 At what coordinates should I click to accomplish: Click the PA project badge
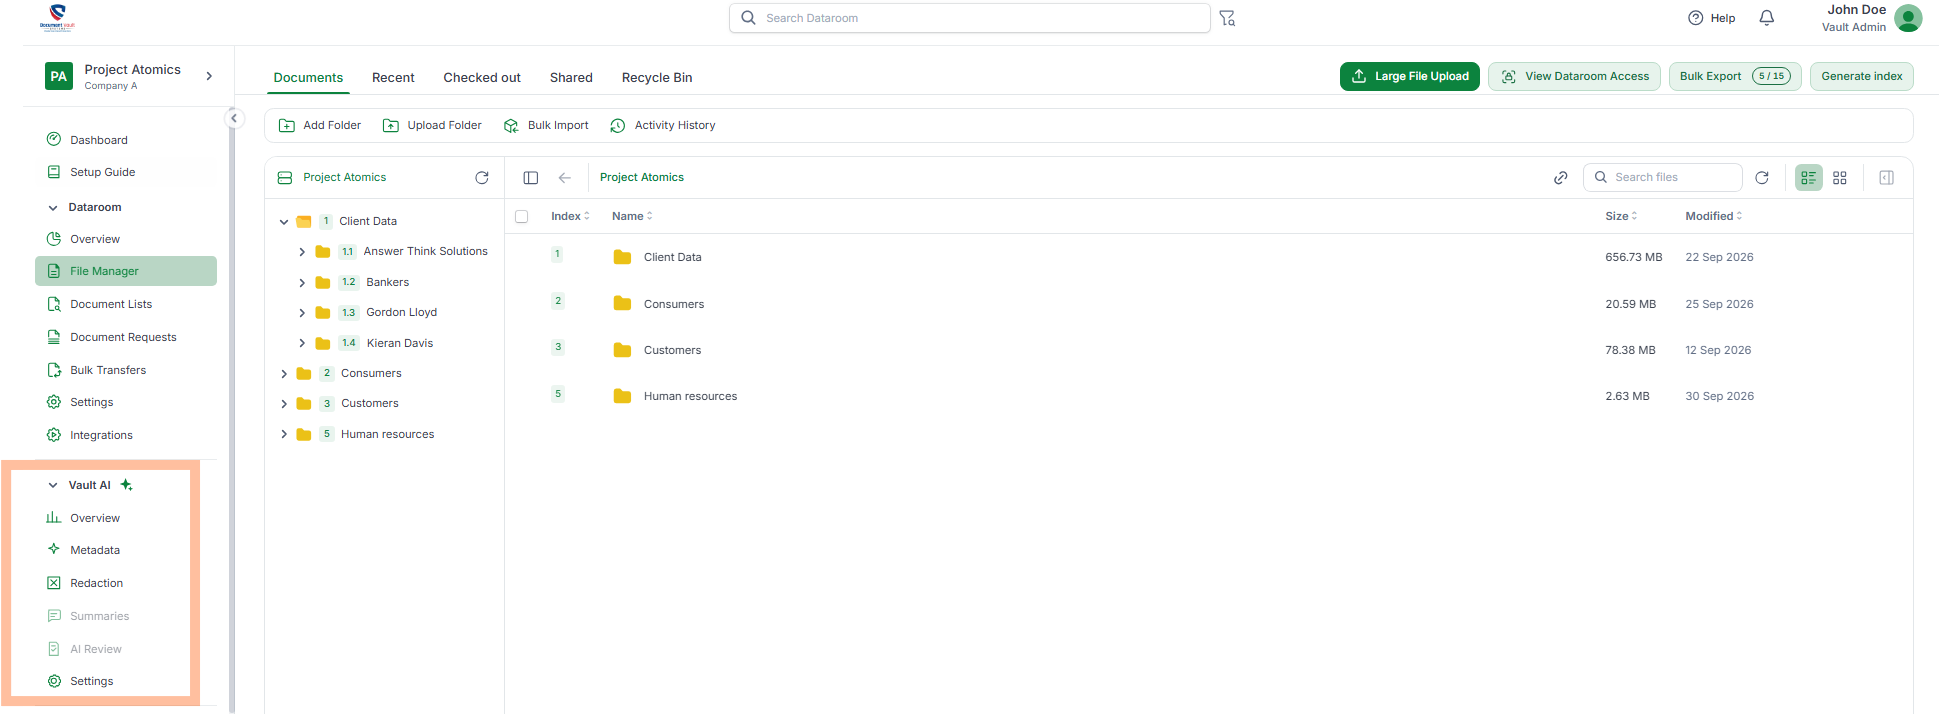[x=59, y=76]
